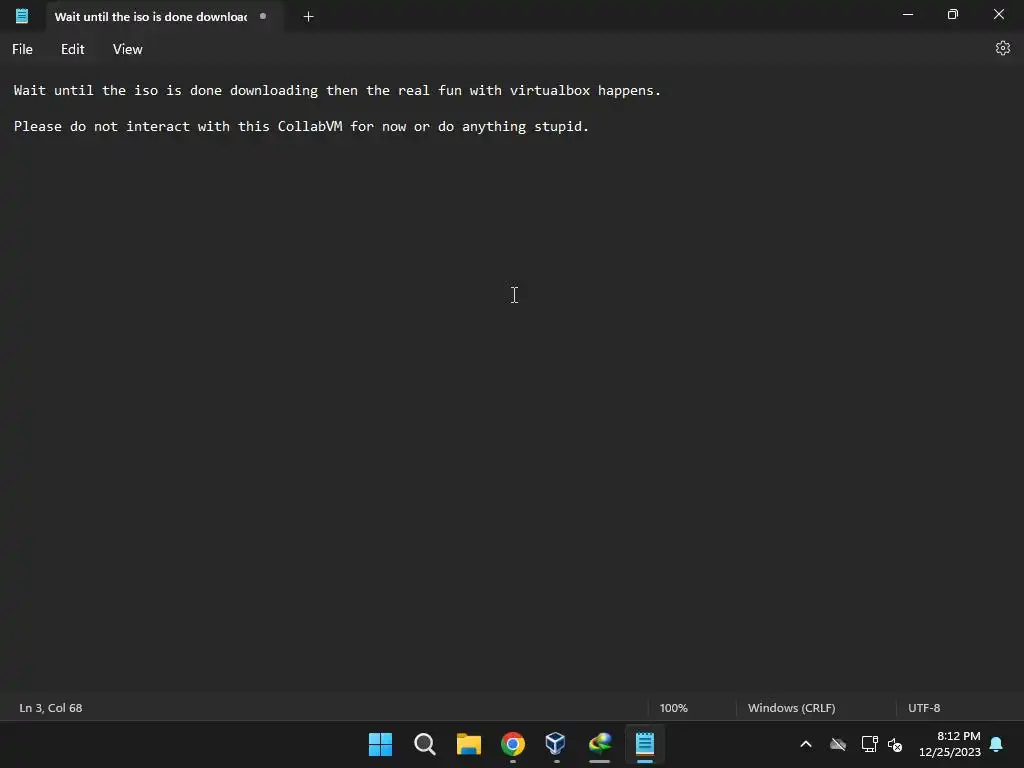Screen dimensions: 1024x768
Task: Click the Notepad app icon in title bar
Action: [x=22, y=16]
